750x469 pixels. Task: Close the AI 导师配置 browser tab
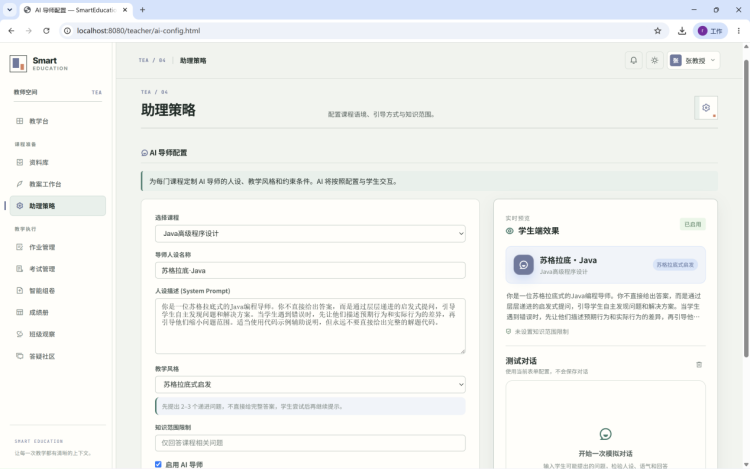pyautogui.click(x=125, y=10)
